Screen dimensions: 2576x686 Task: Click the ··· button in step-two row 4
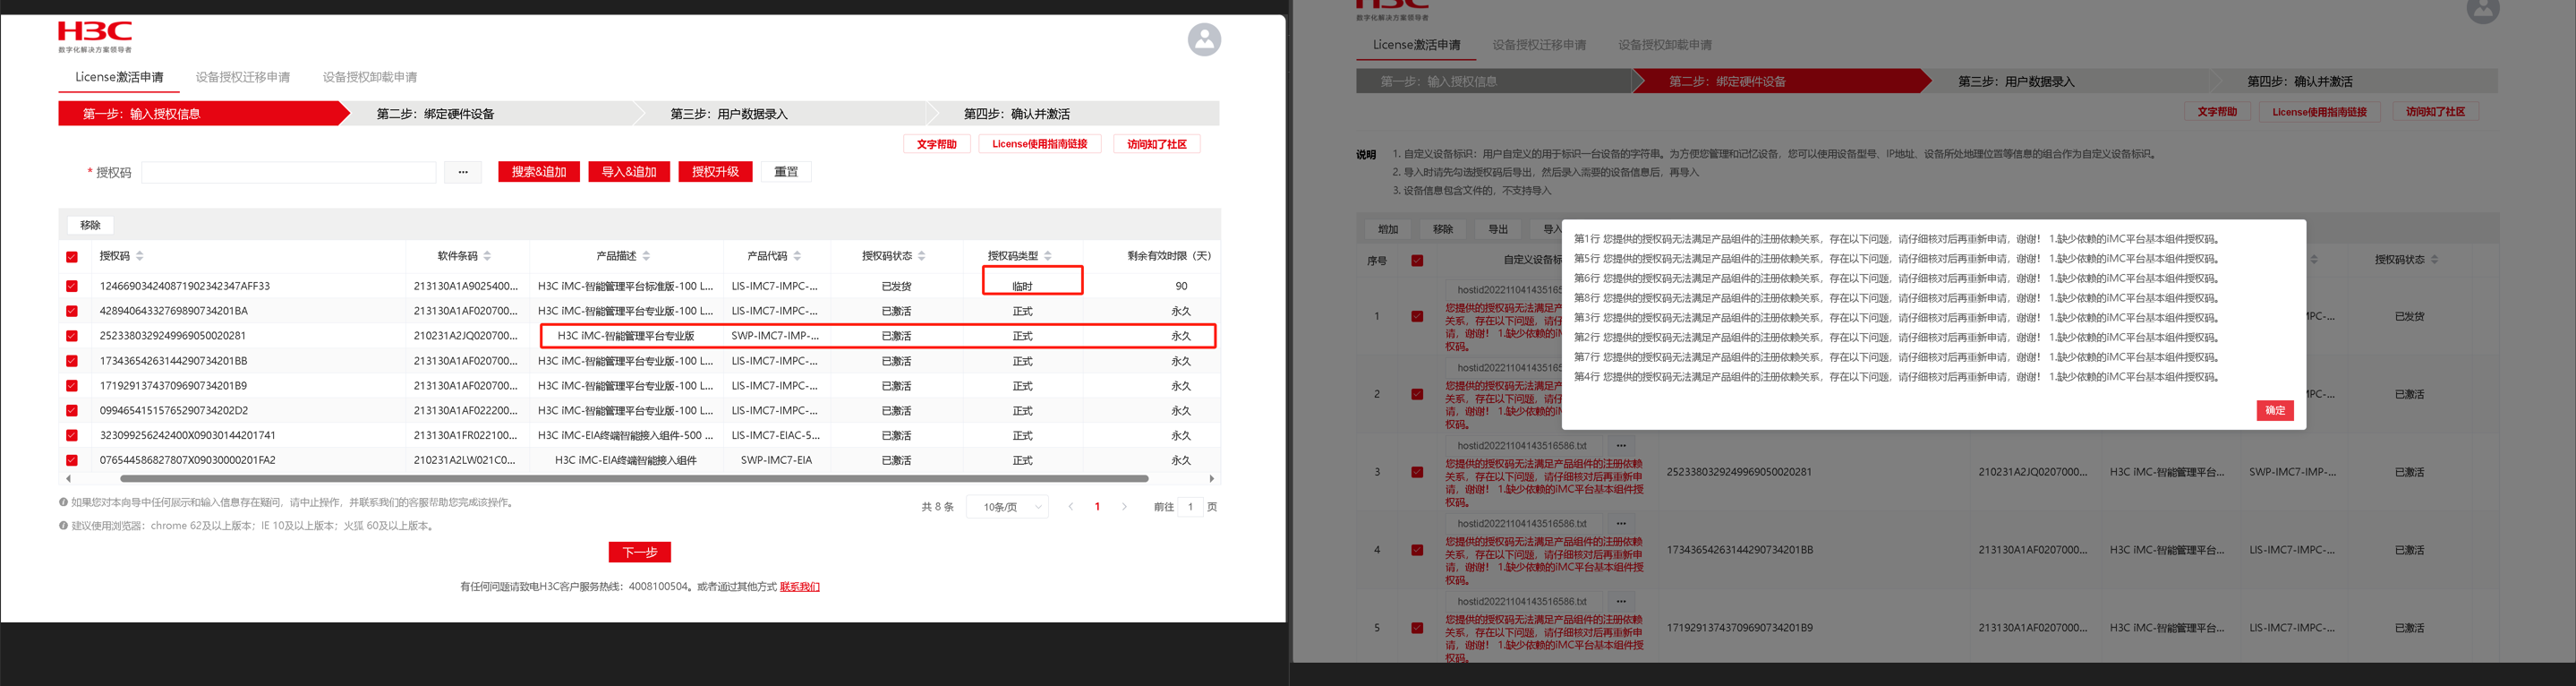pos(1621,524)
